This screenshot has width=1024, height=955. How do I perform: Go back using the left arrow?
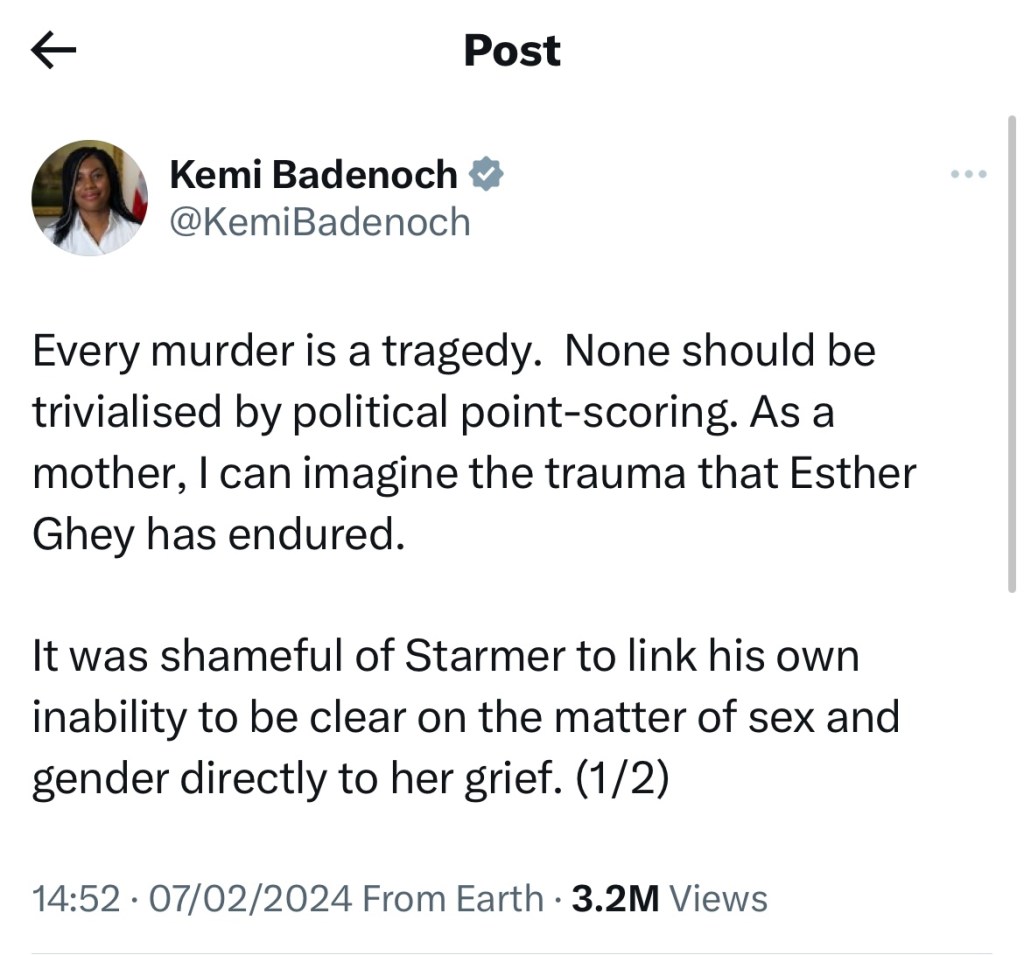pyautogui.click(x=54, y=50)
